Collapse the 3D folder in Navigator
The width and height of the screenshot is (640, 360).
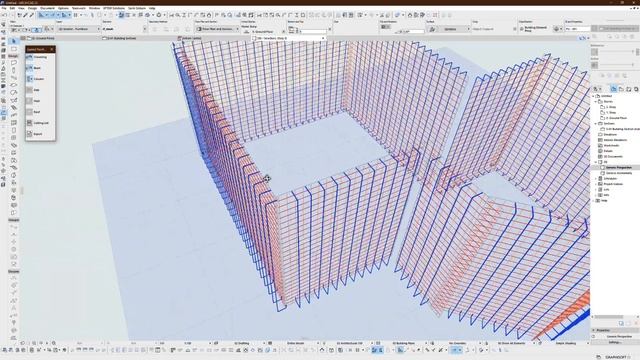pos(596,162)
